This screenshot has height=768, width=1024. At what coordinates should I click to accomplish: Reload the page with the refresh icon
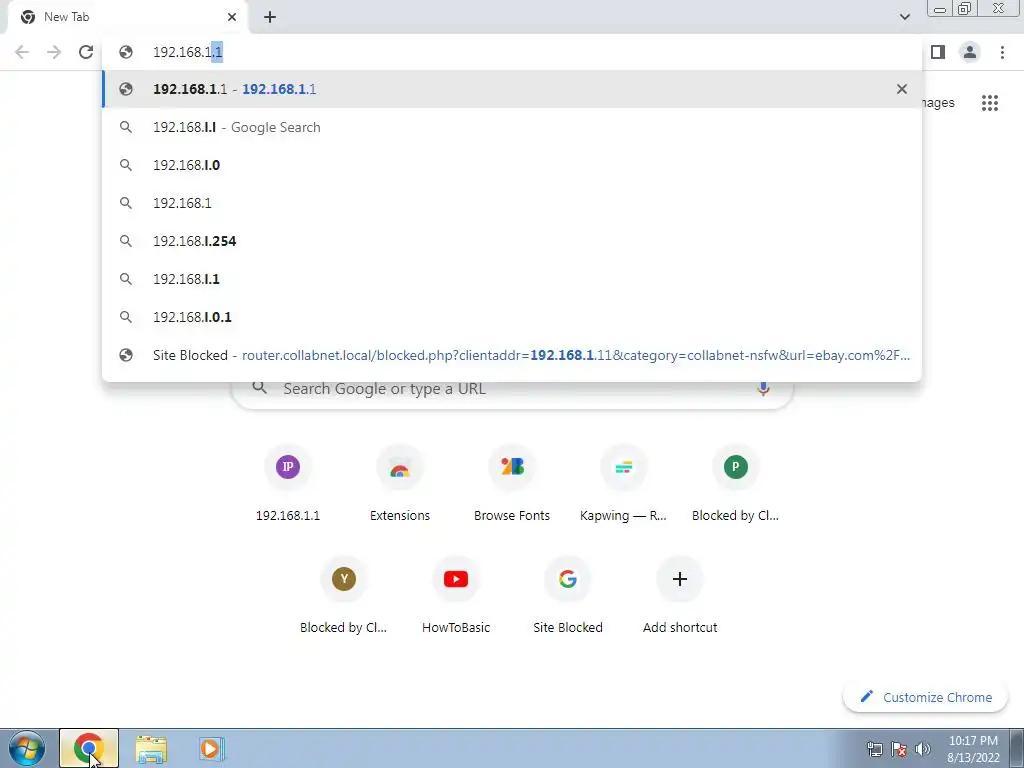coord(86,52)
